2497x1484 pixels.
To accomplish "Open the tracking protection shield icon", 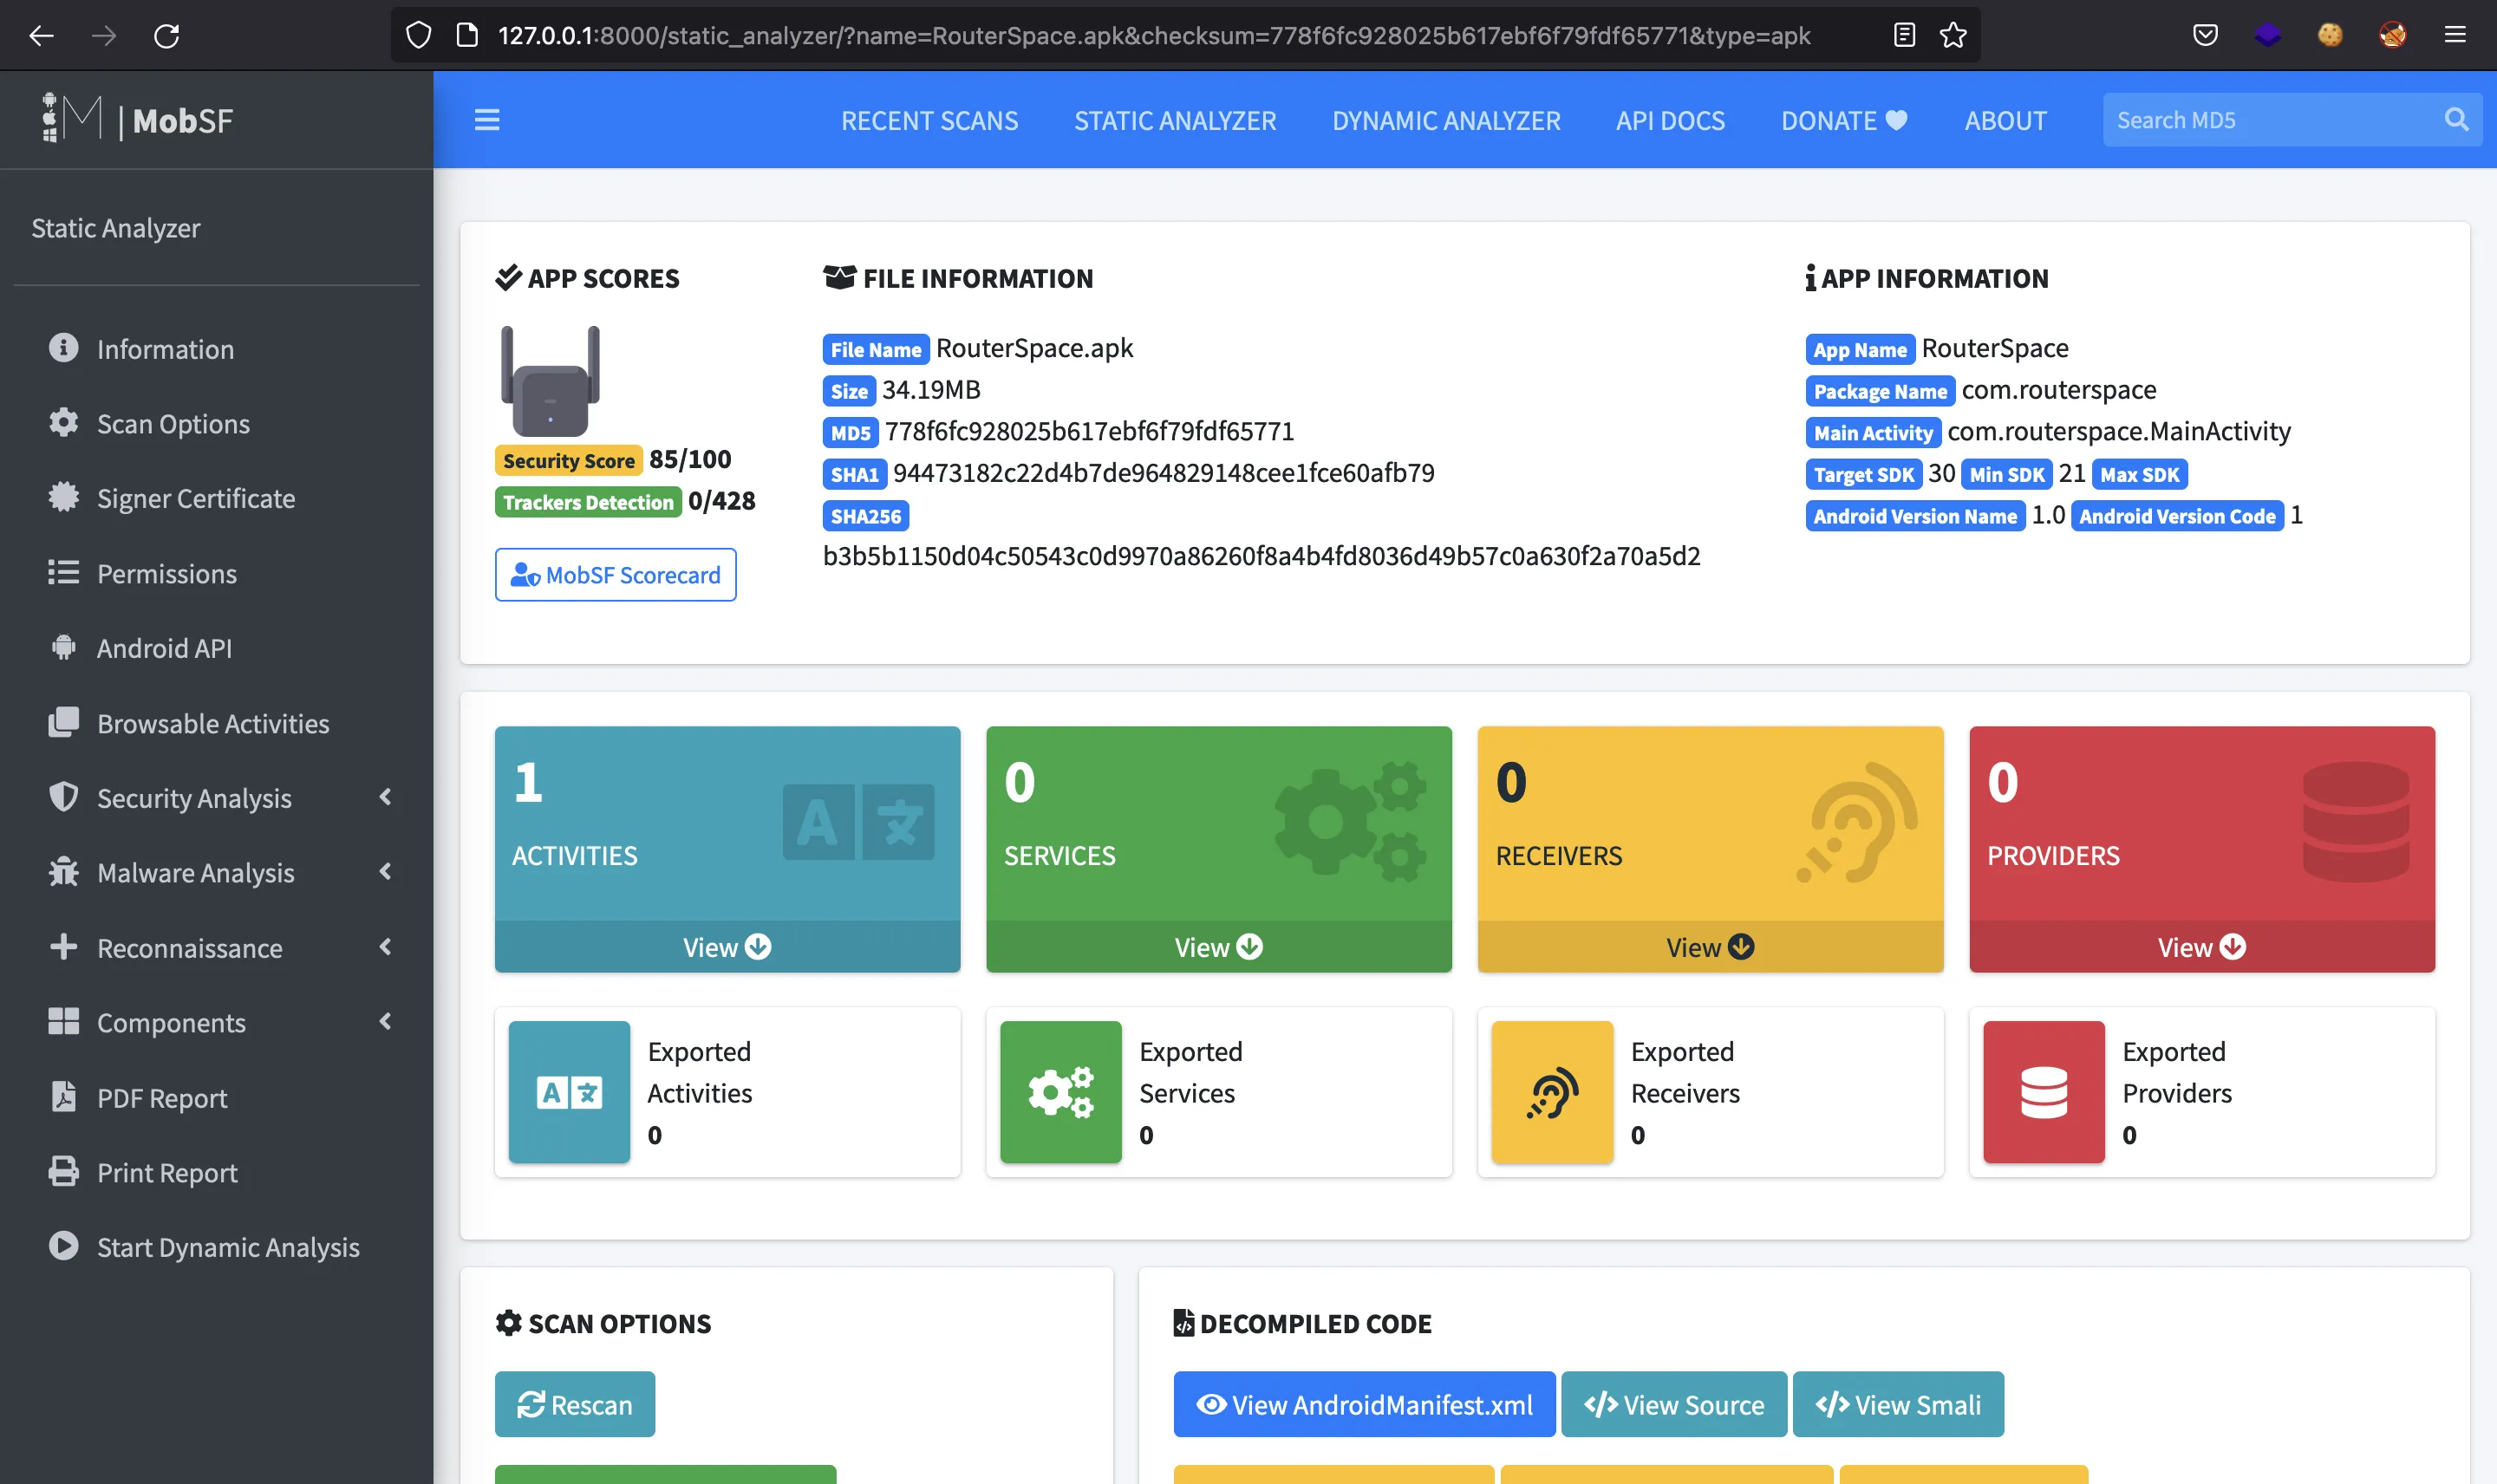I will tap(418, 36).
